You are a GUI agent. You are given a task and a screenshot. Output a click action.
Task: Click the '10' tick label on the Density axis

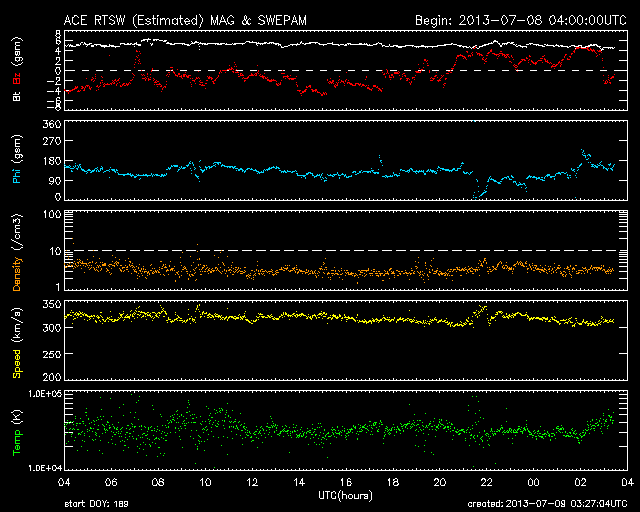[55, 251]
